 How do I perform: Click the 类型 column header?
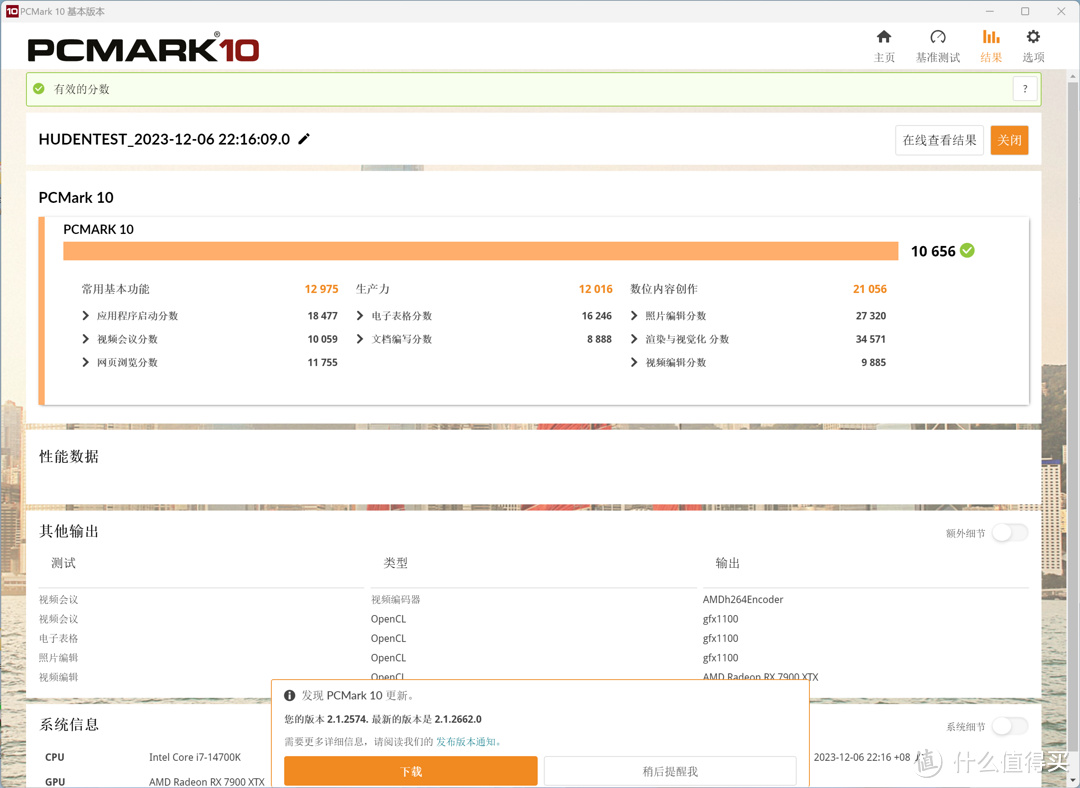(395, 563)
